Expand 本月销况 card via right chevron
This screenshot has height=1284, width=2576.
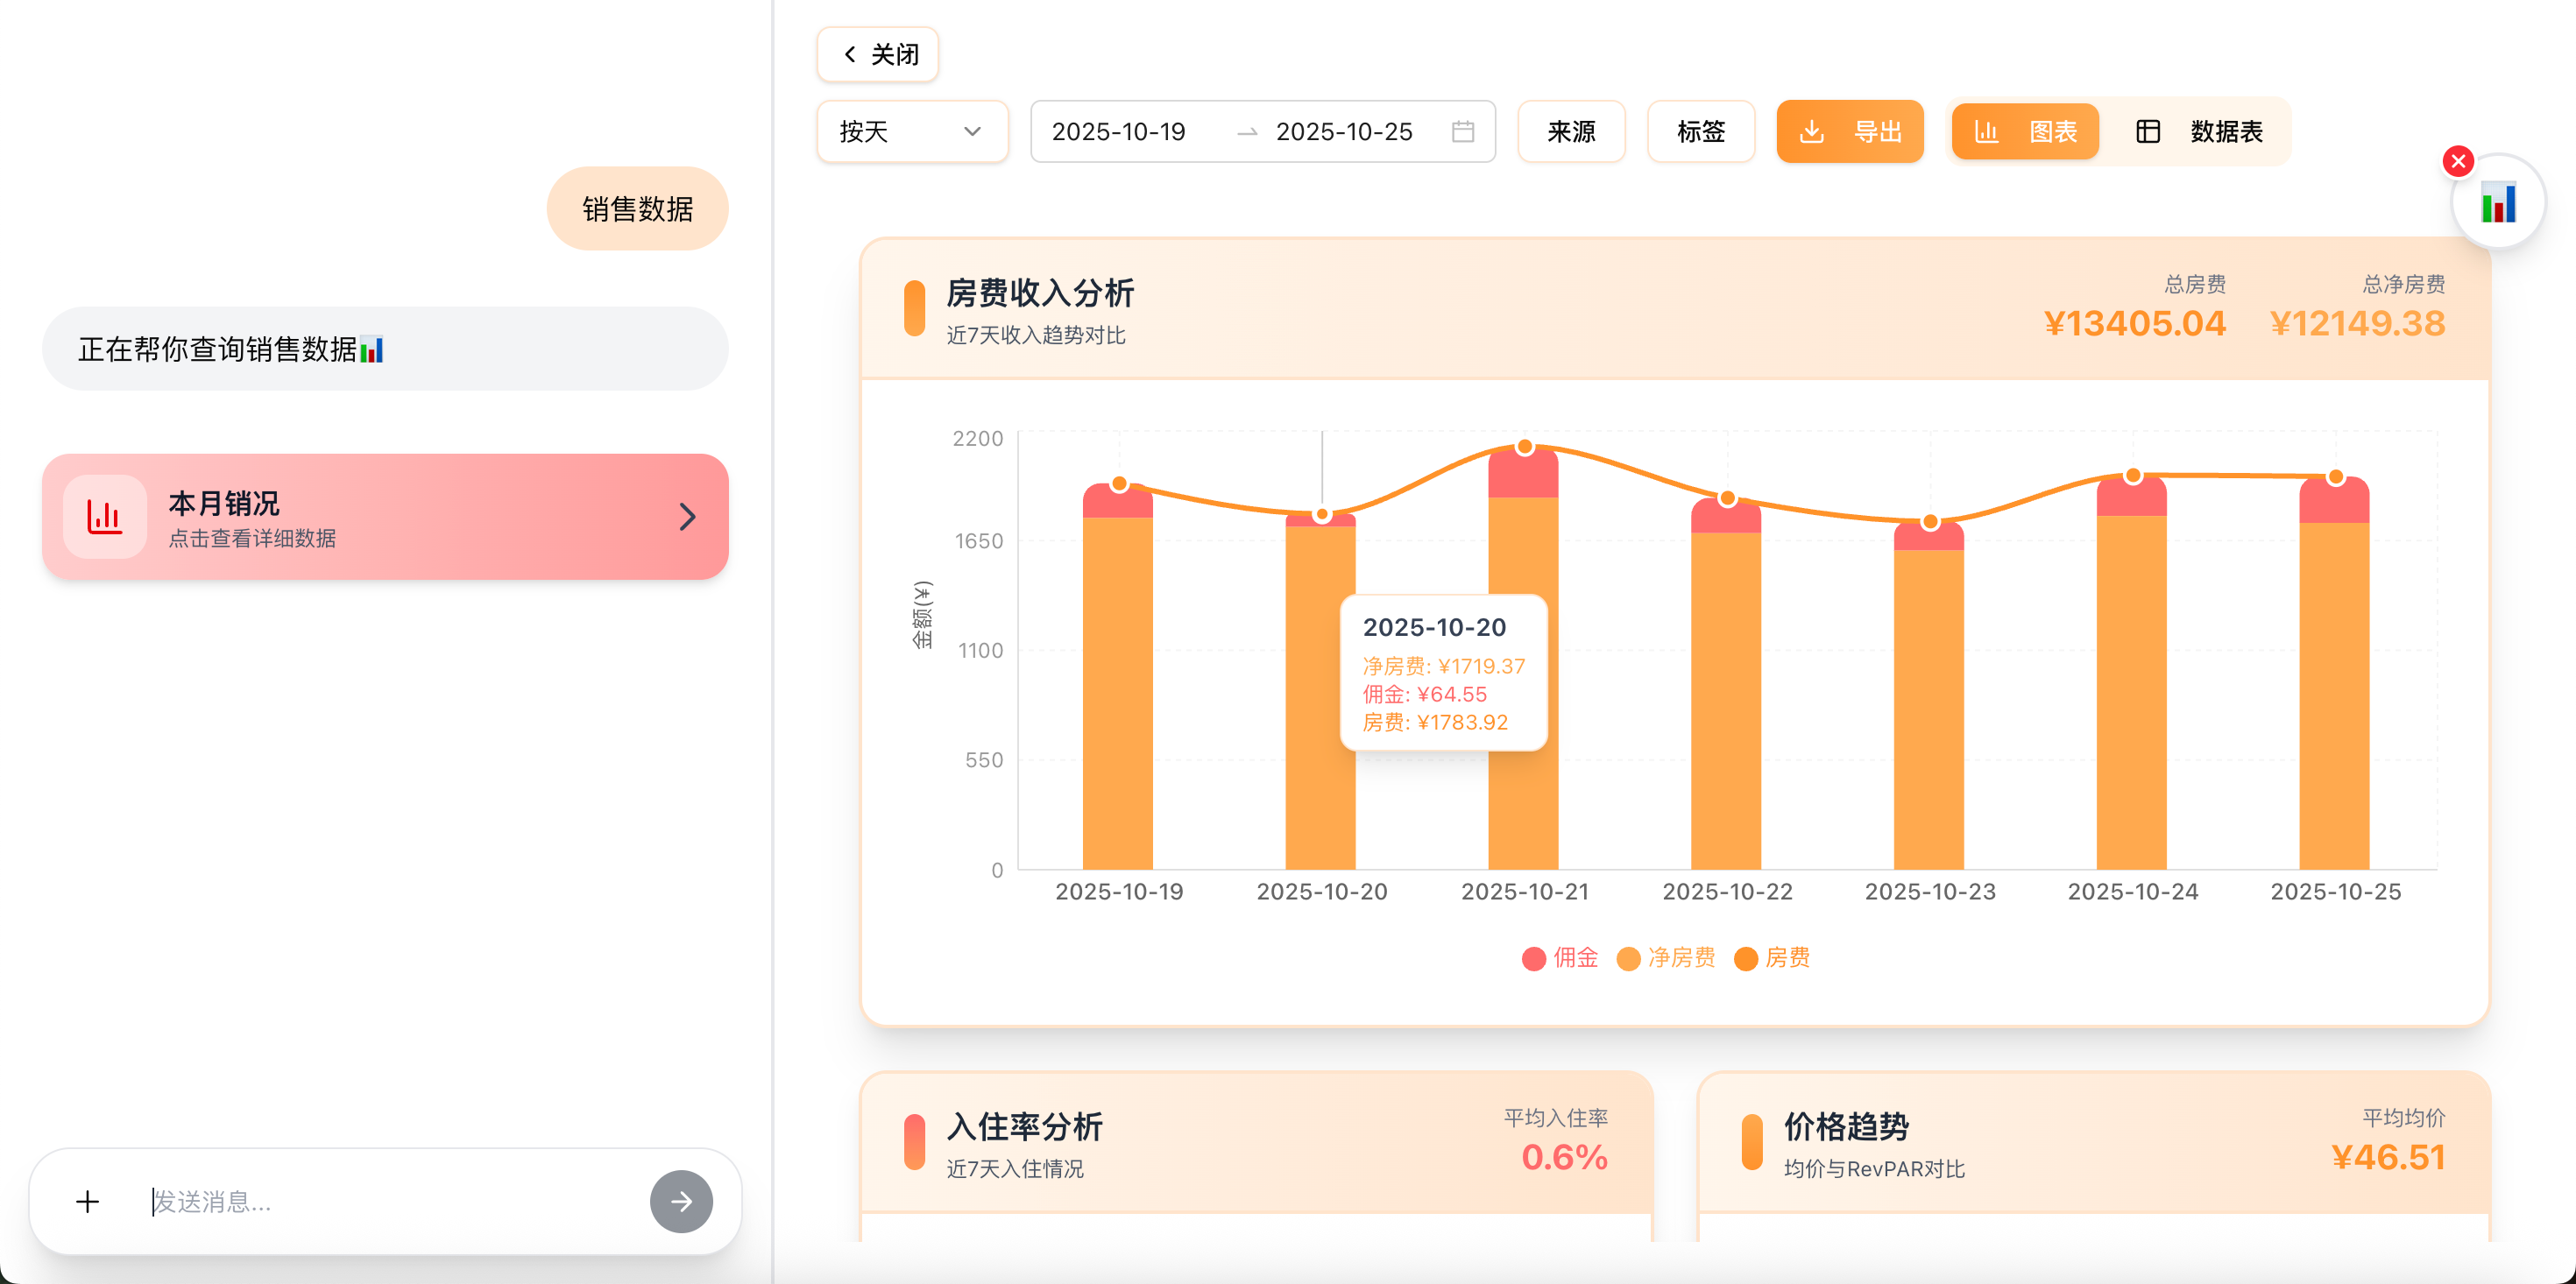coord(687,516)
